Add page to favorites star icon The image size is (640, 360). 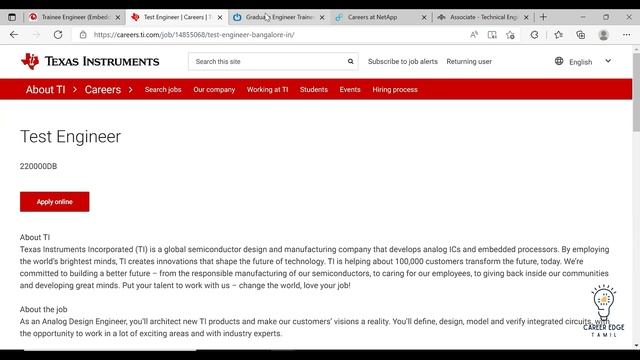point(510,35)
